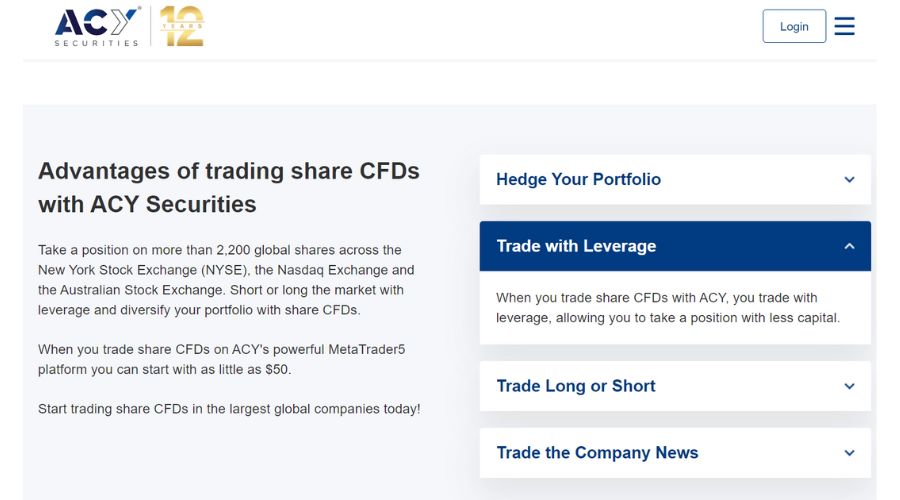
Task: Expand Hedge Your Portfolio using its chevron
Action: point(849,180)
